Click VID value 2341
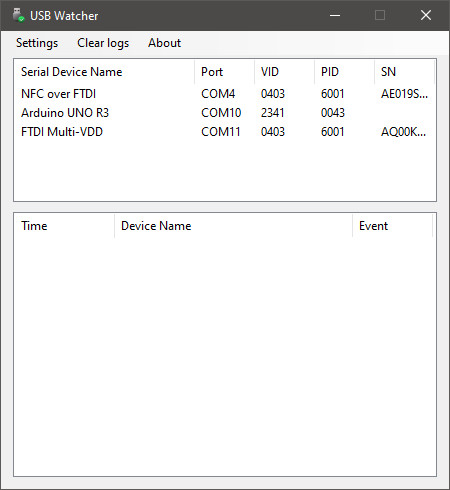Image resolution: width=450 pixels, height=490 pixels. pos(272,113)
